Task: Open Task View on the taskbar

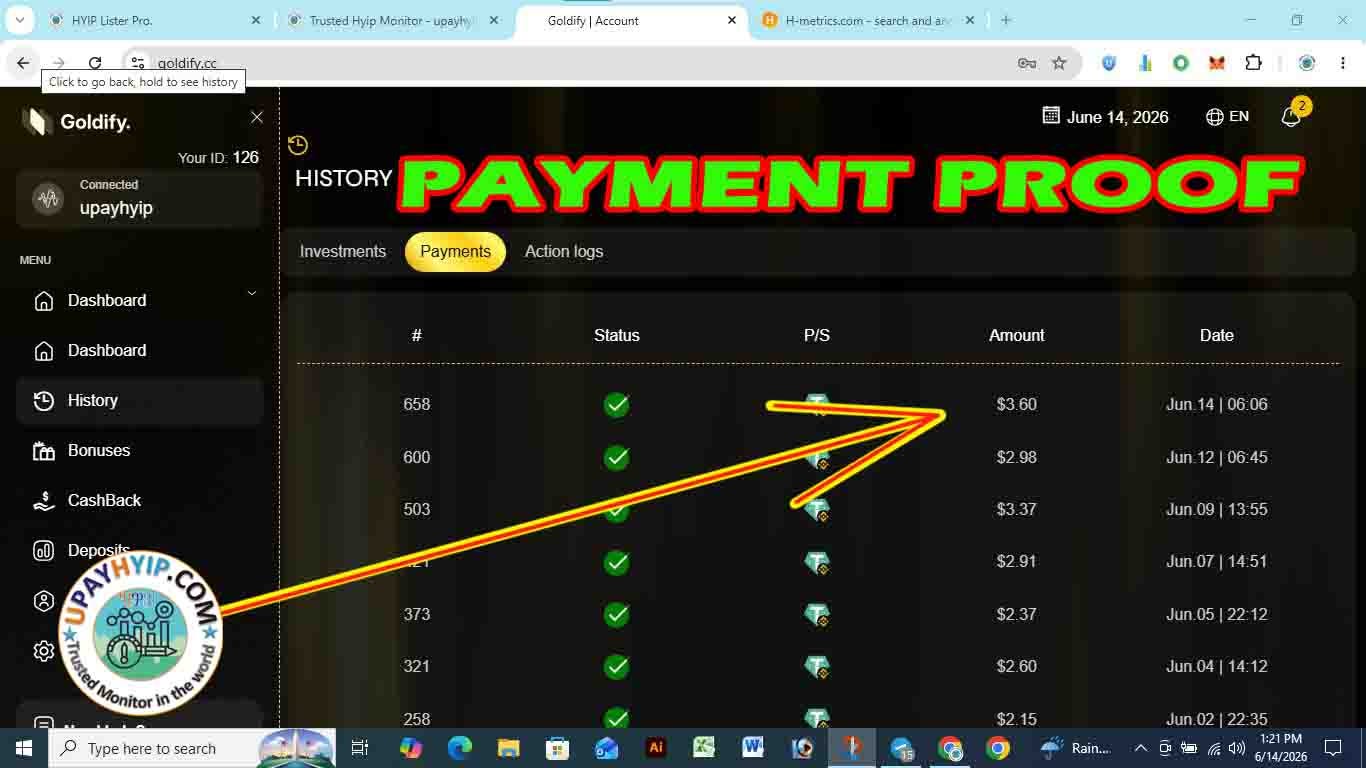Action: 360,748
